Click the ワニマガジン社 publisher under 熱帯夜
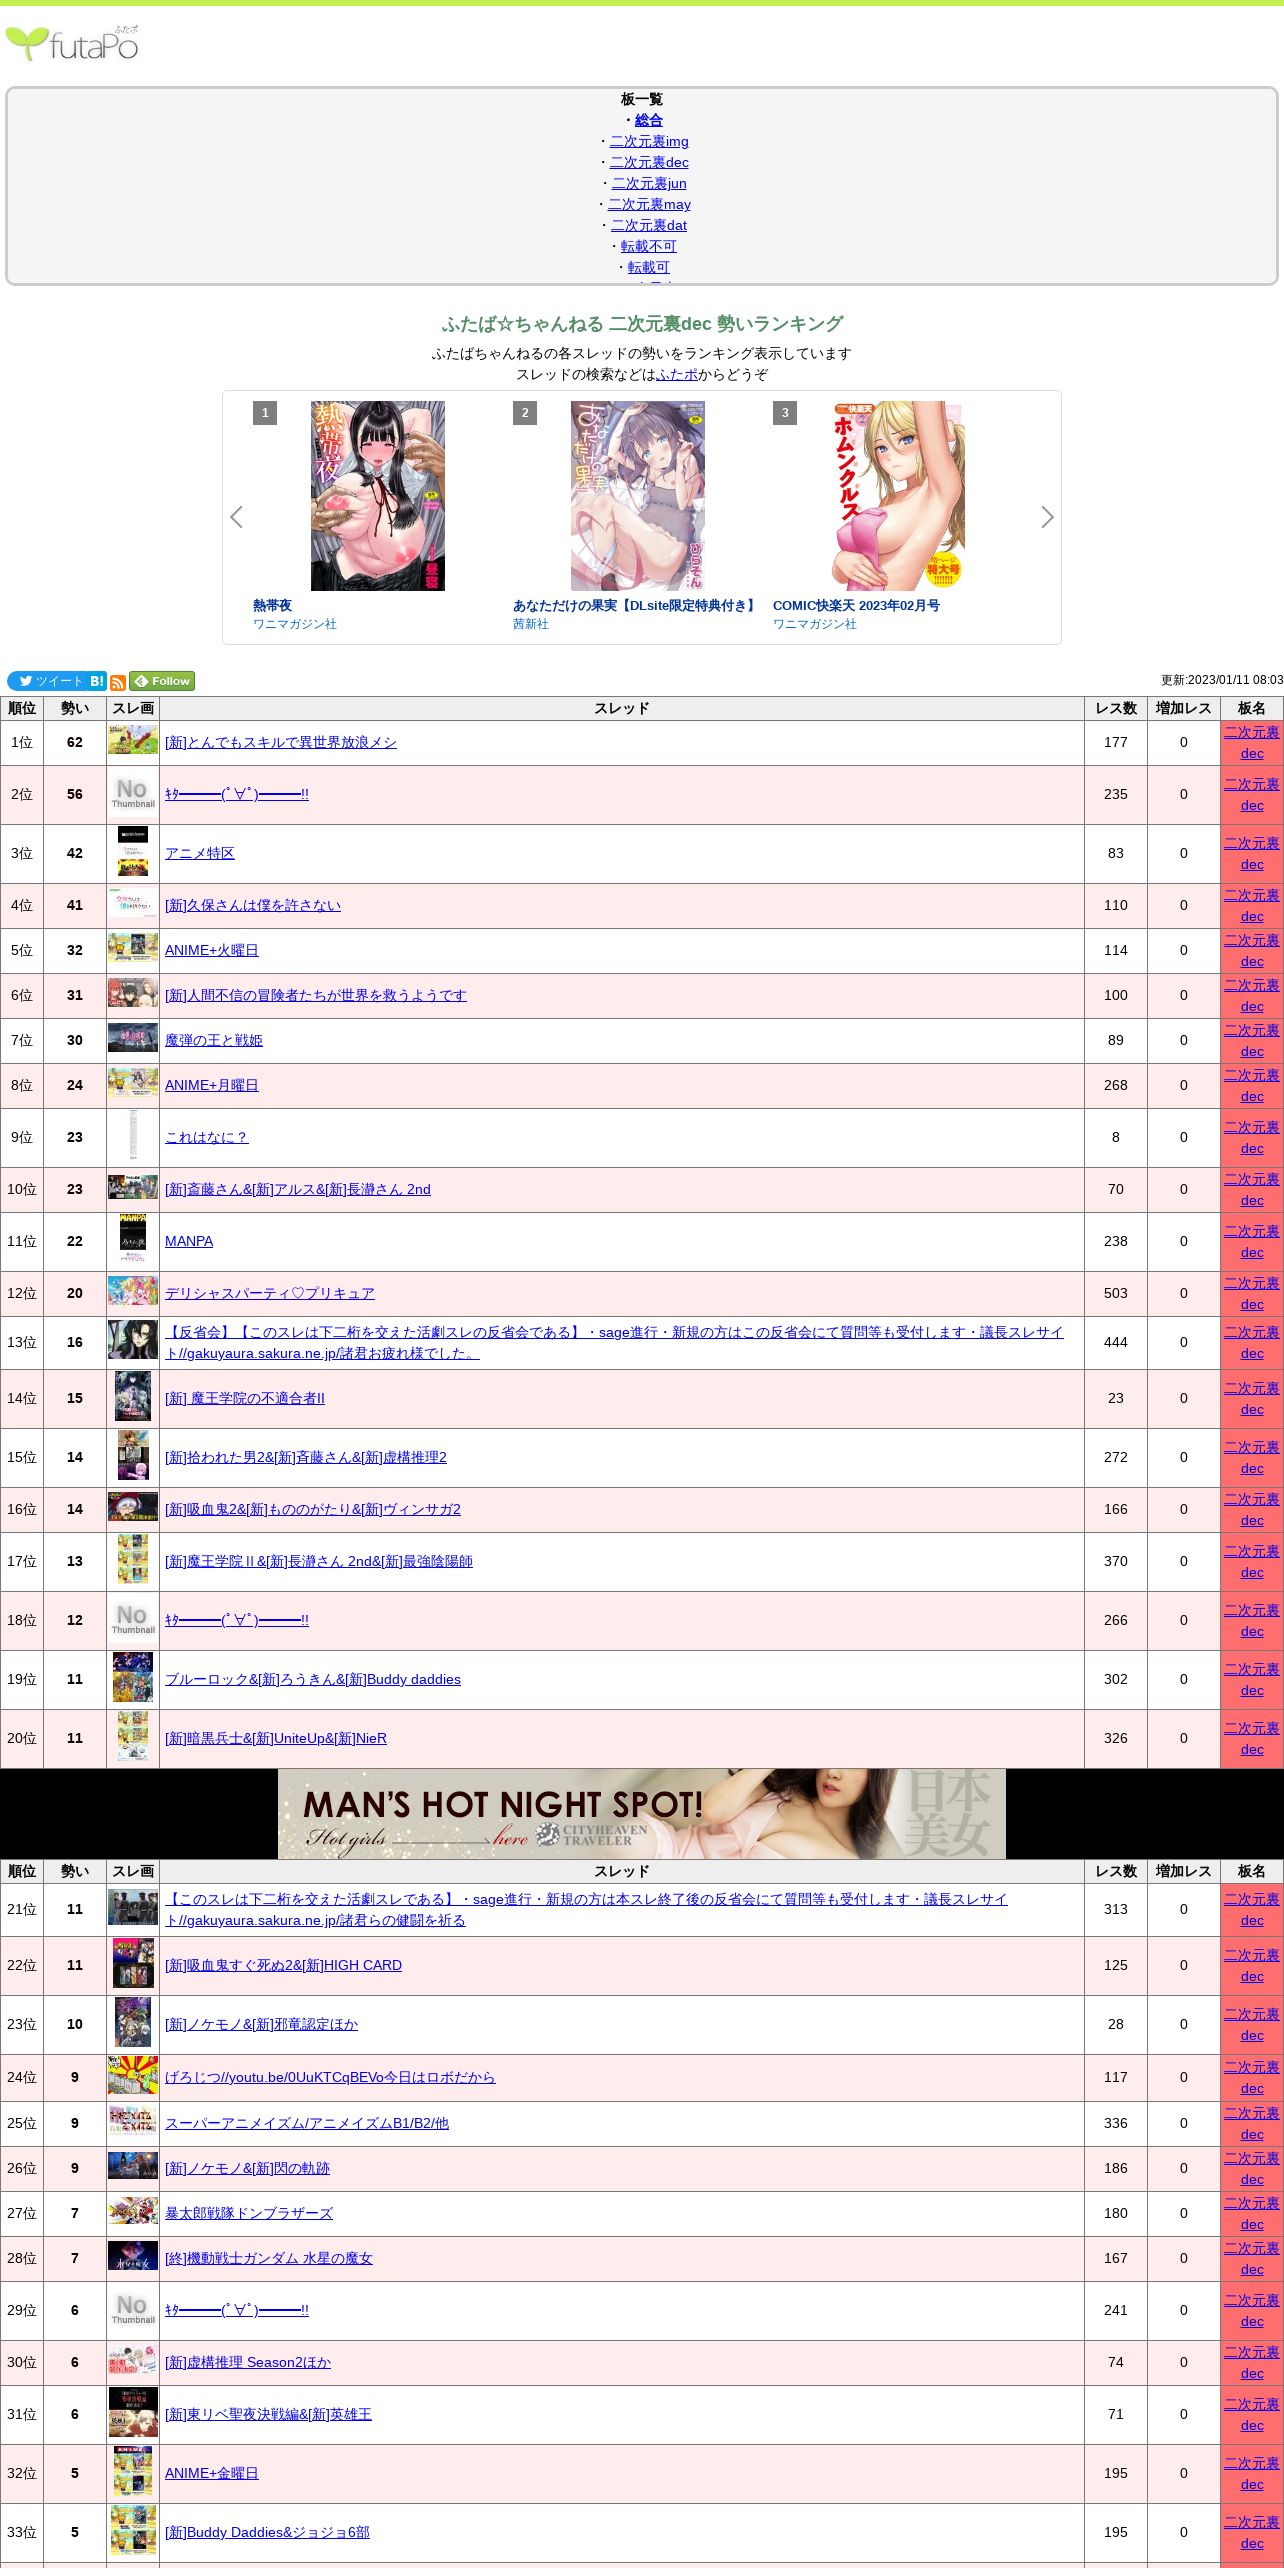Viewport: 1284px width, 2568px height. pyautogui.click(x=295, y=624)
